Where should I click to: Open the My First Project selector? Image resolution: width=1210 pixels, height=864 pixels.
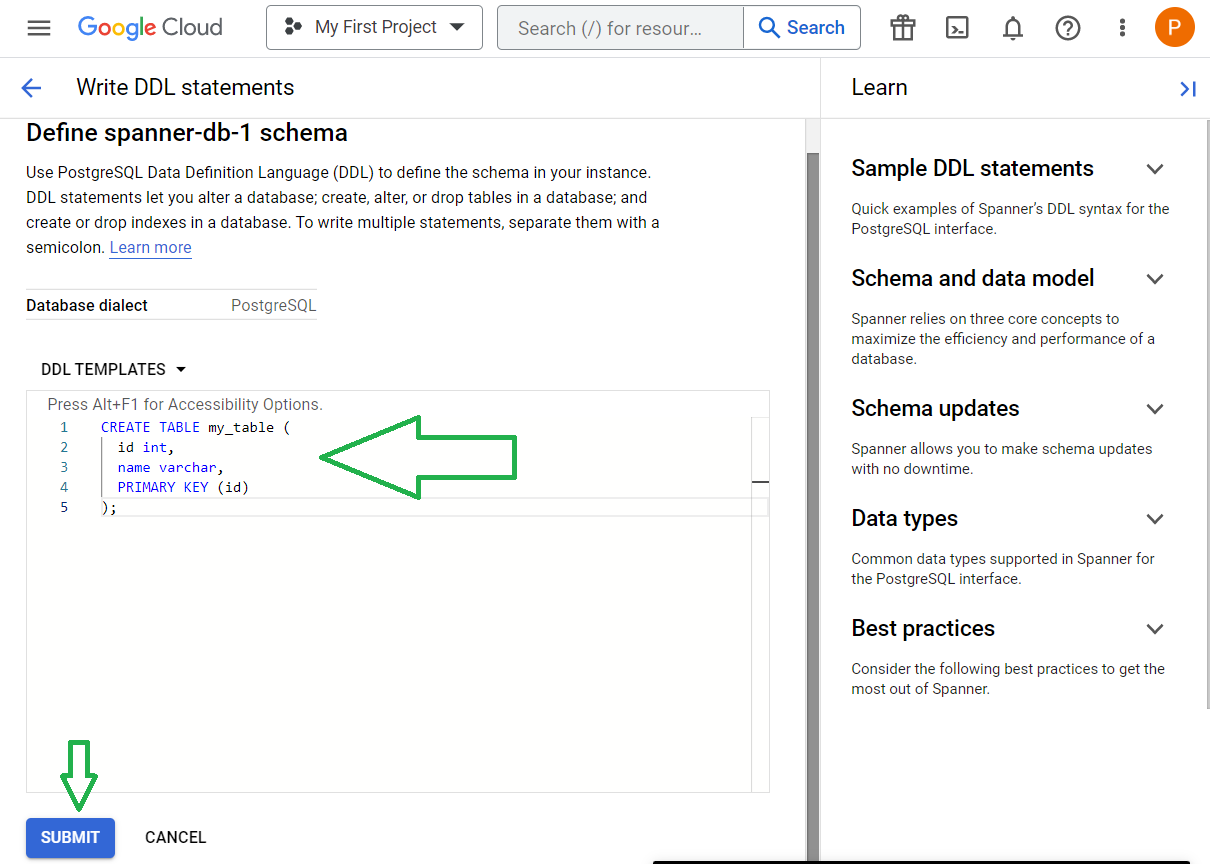click(x=374, y=27)
